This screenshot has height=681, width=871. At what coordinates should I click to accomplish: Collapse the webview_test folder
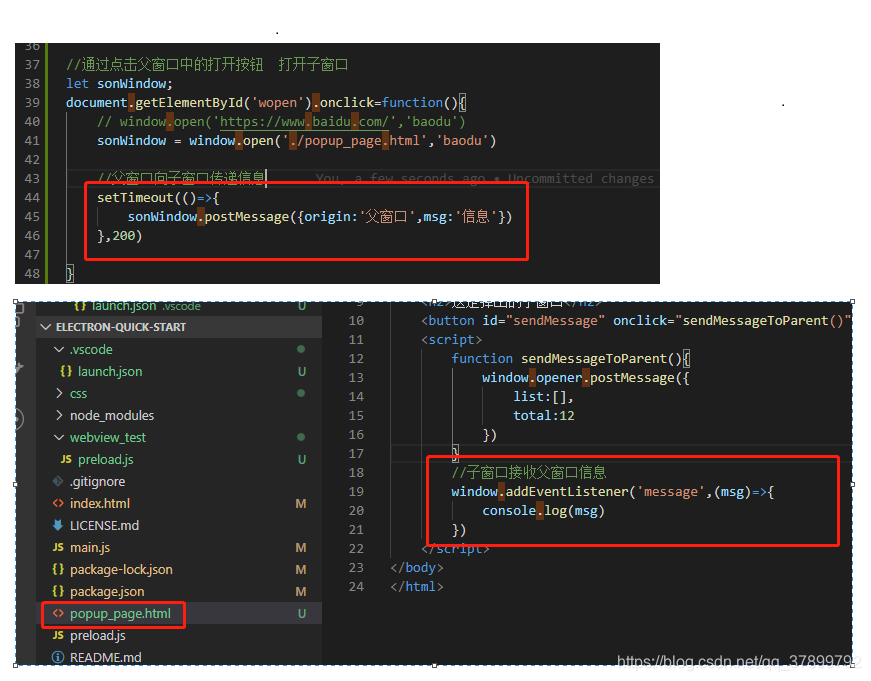[59, 437]
